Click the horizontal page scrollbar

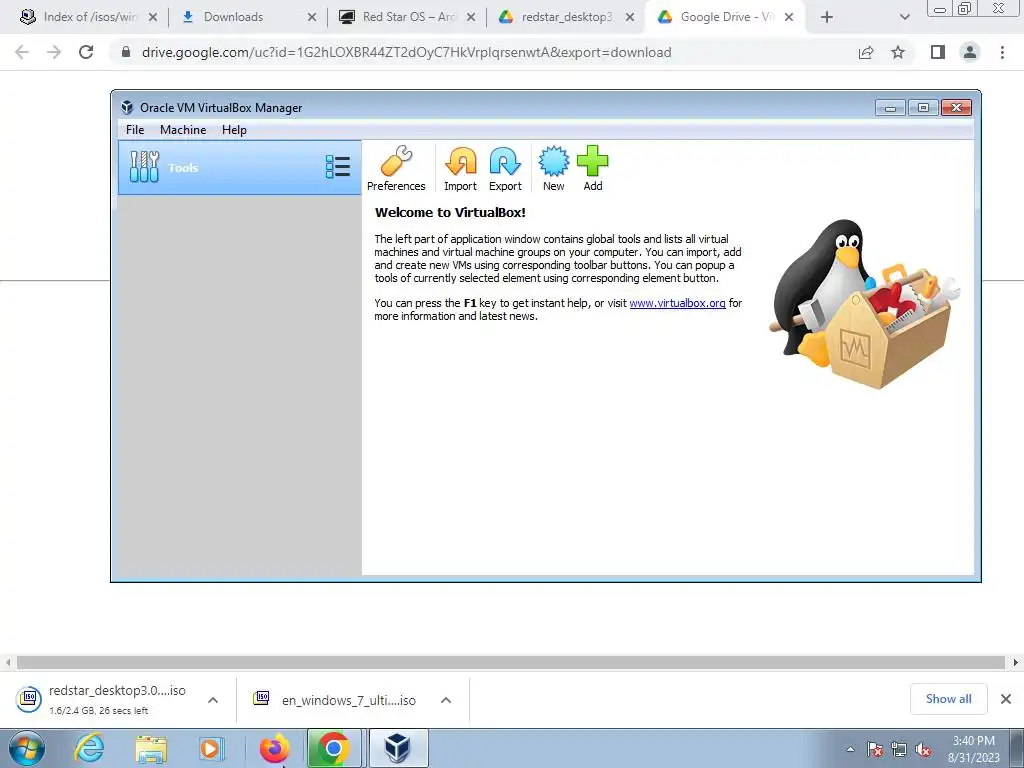[x=511, y=662]
